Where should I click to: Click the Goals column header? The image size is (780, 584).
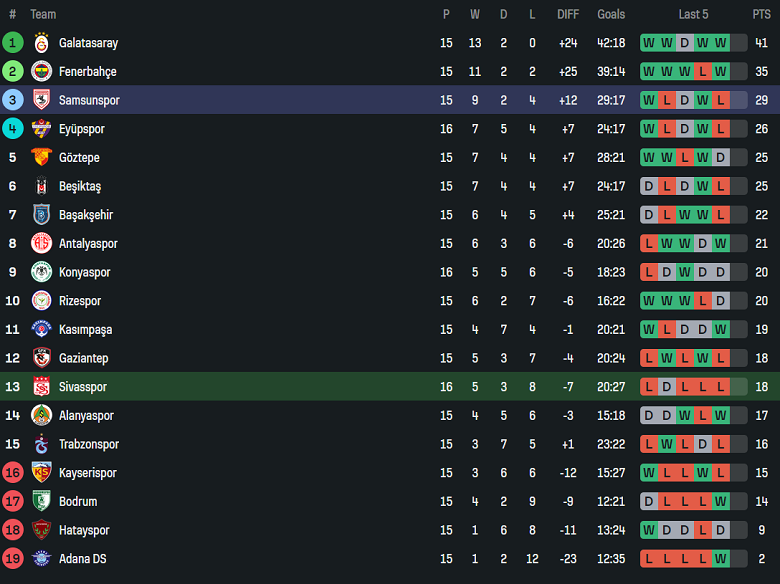[x=611, y=14]
